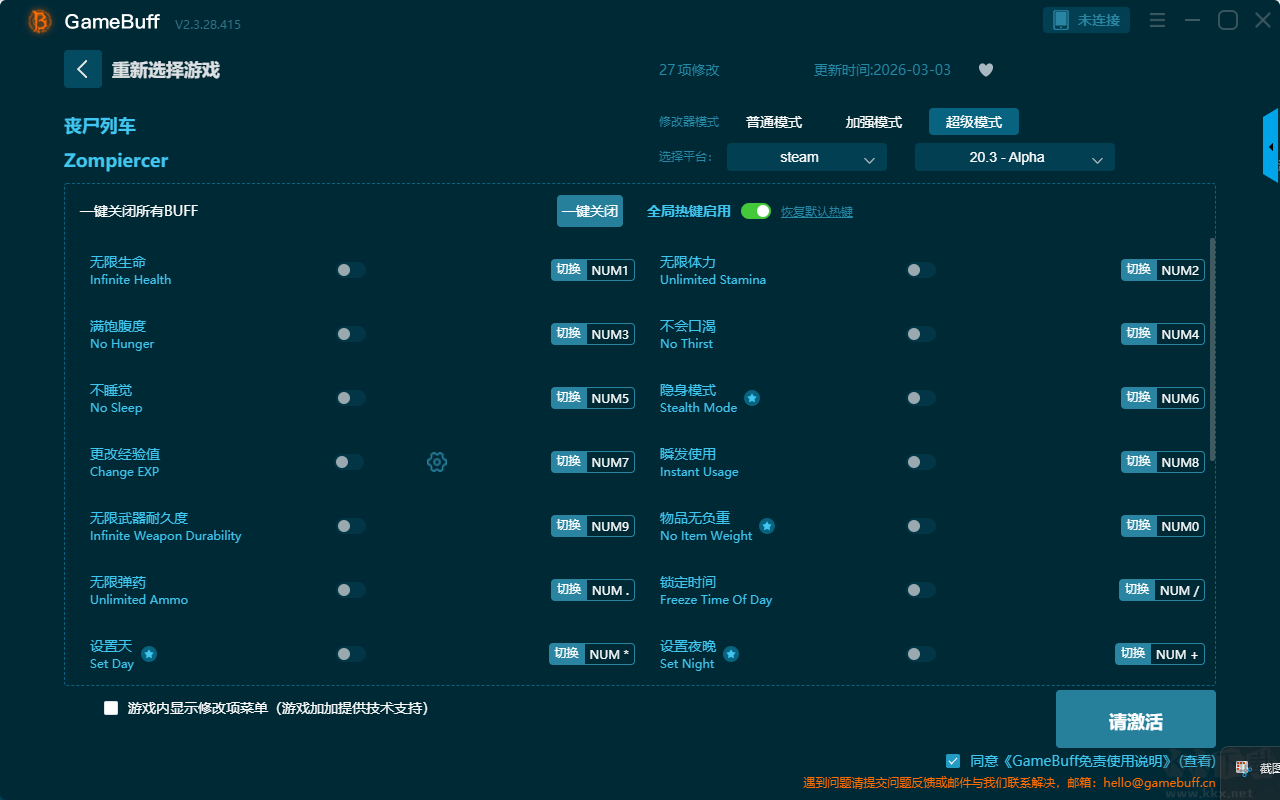Screen dimensions: 1280x800
Task: Turn on No Item Weight
Action: point(921,526)
